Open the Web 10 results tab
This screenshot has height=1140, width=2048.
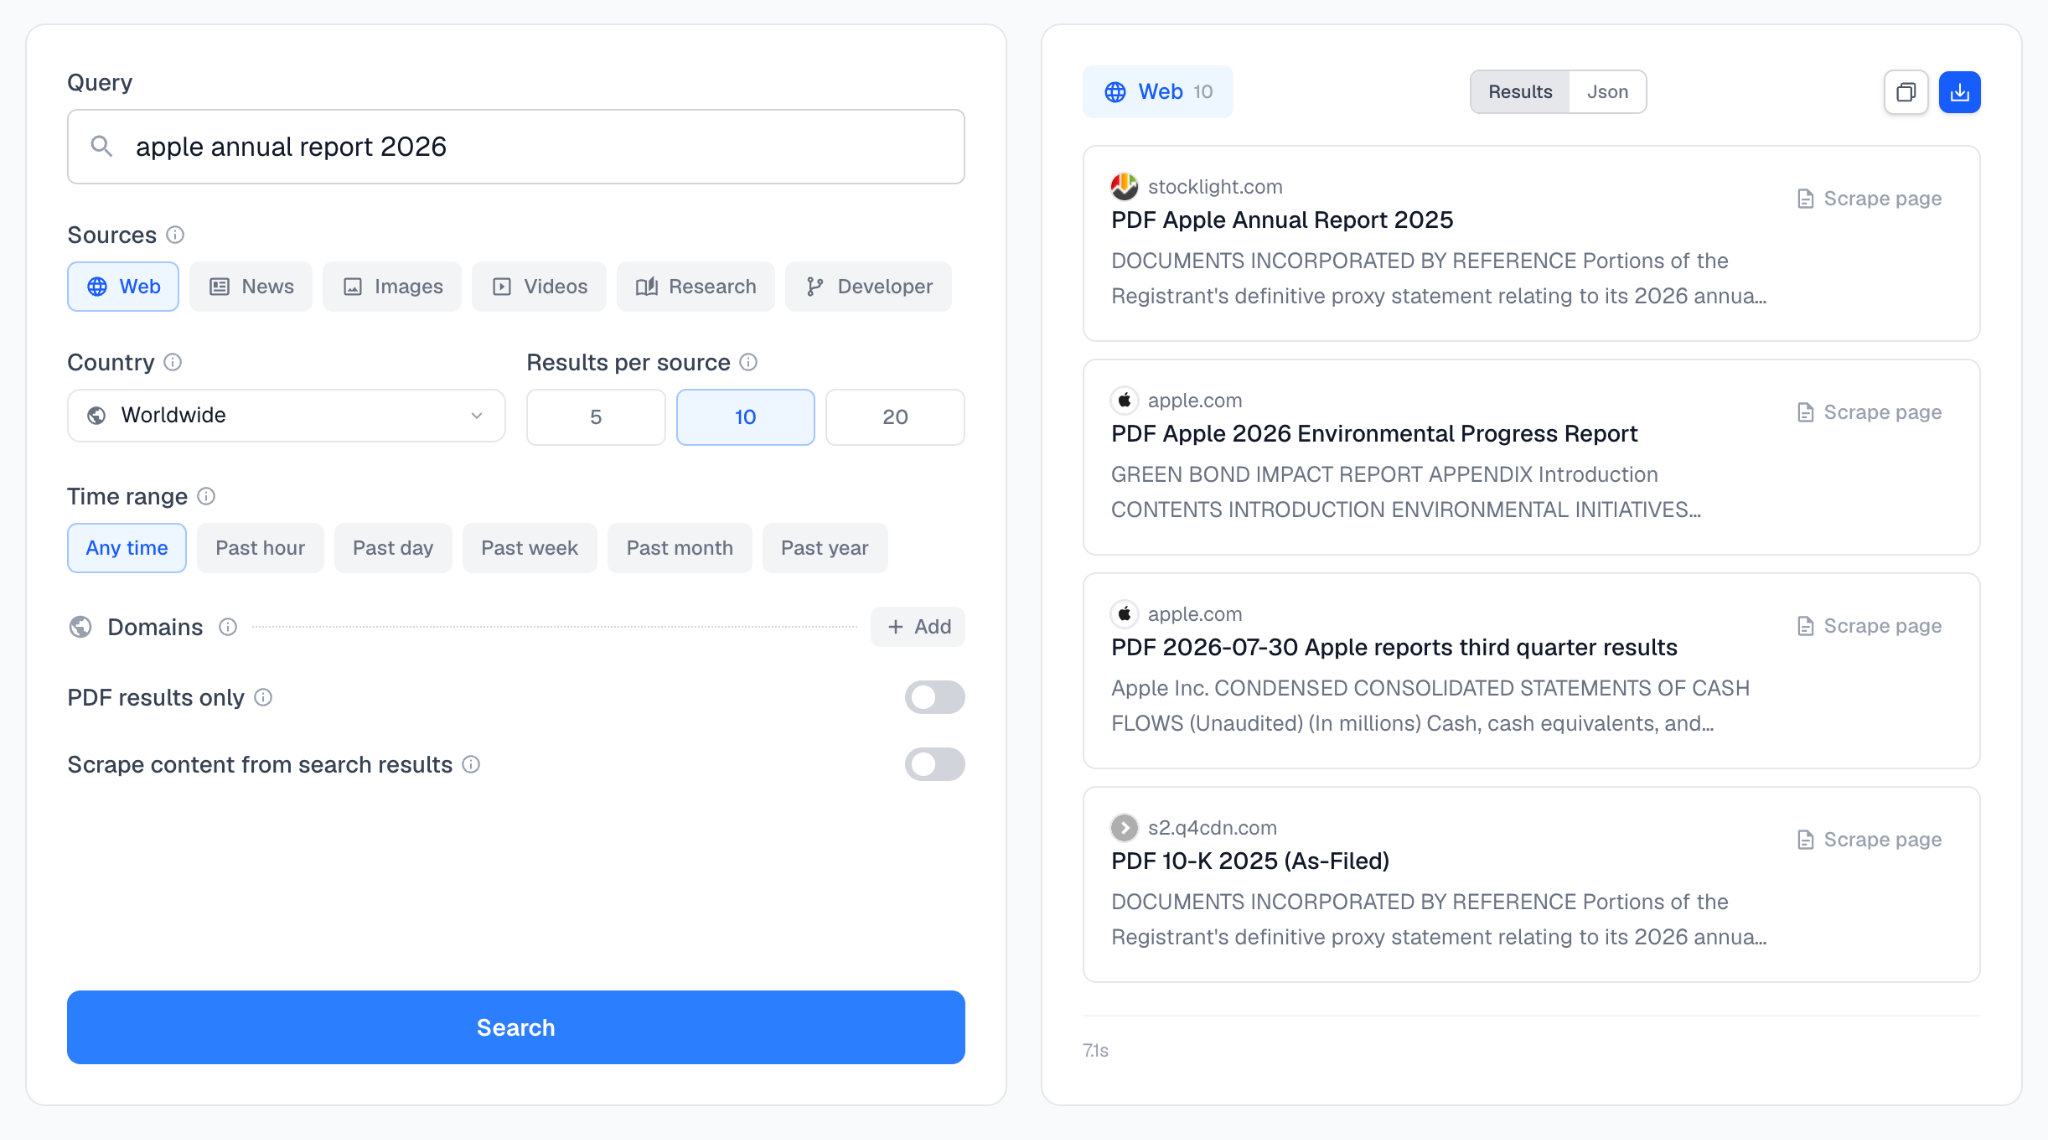click(1158, 92)
